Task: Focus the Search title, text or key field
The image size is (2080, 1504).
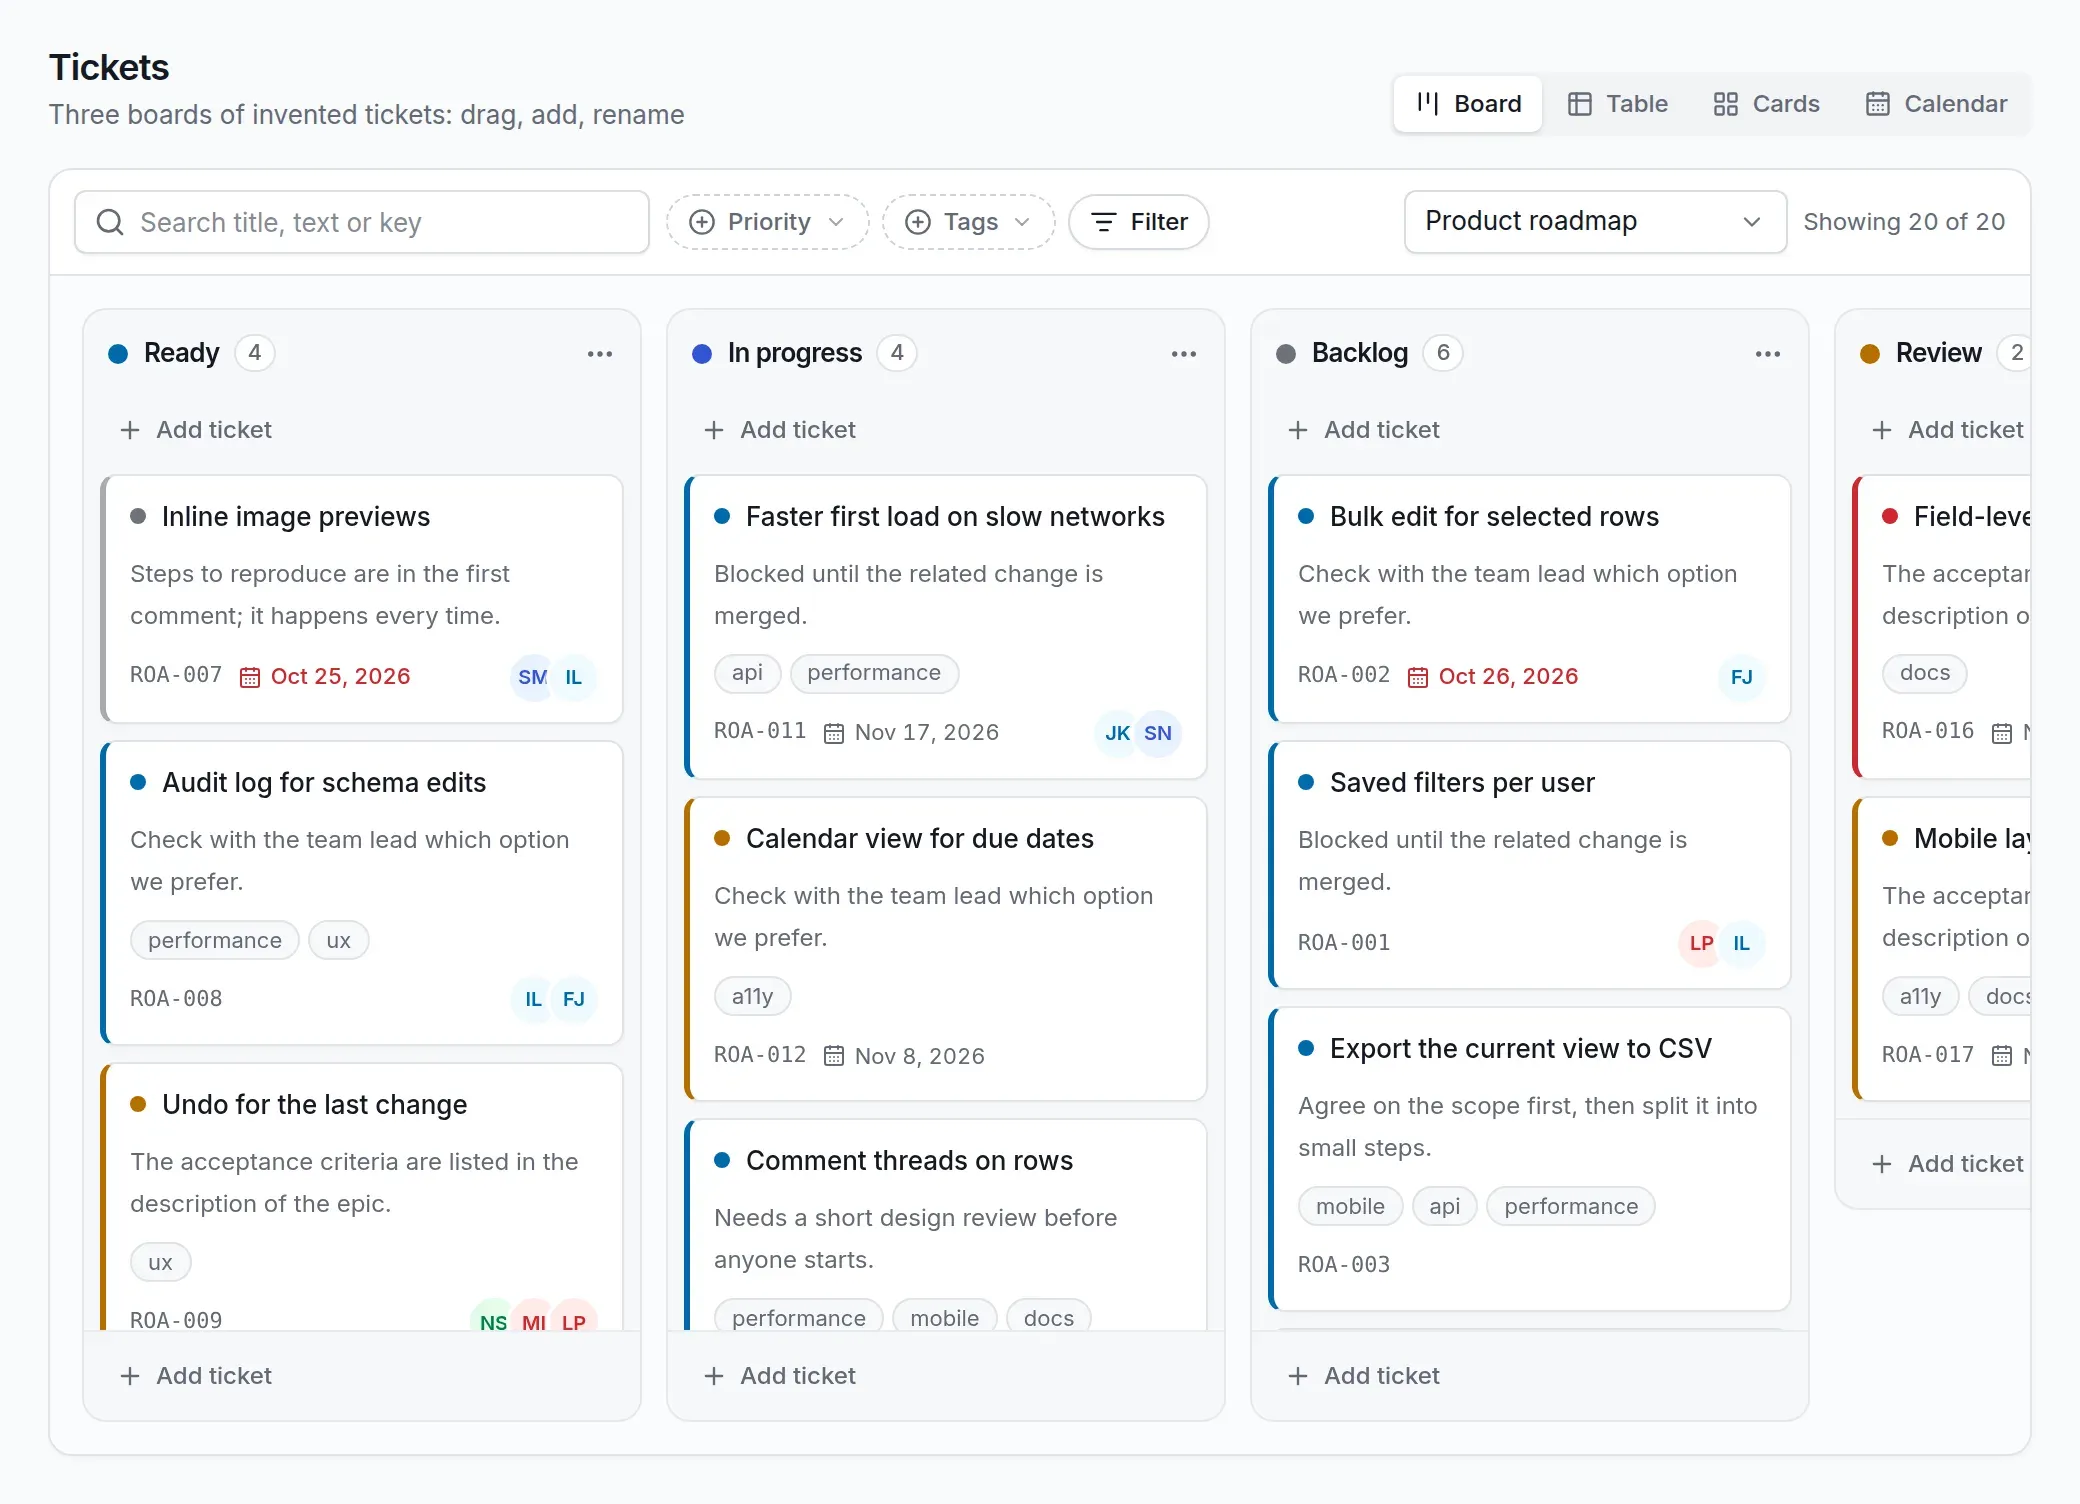Action: (x=362, y=222)
